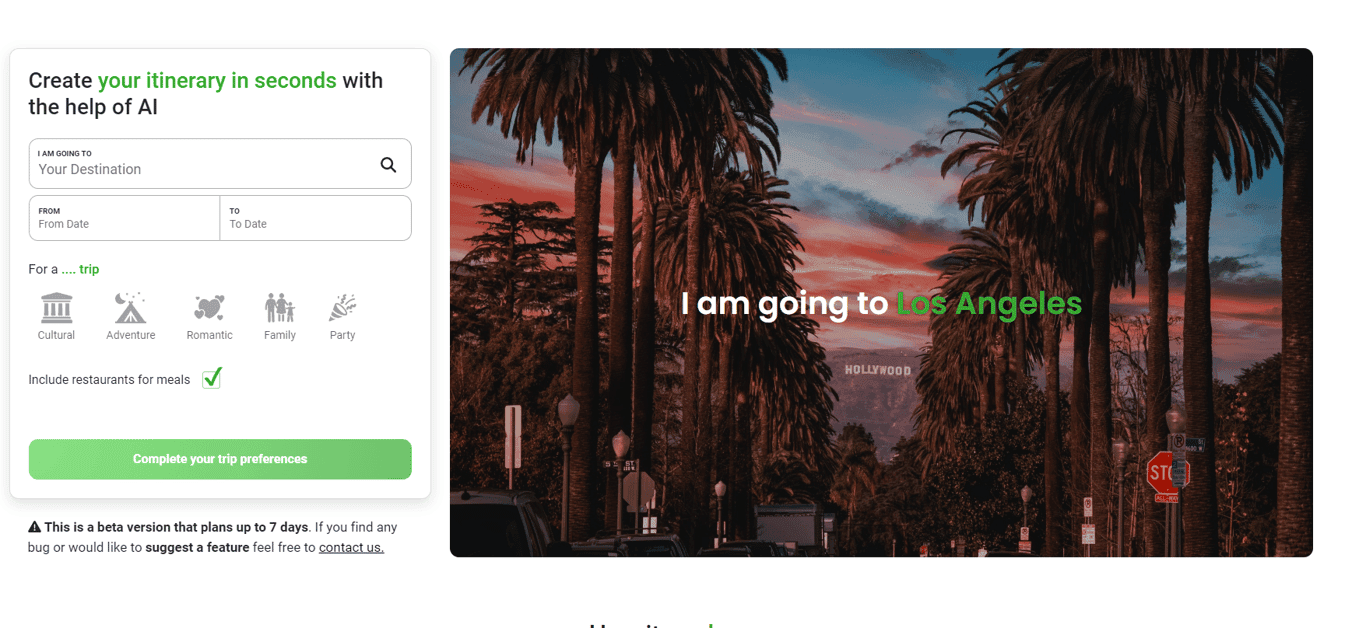The image size is (1366, 628).
Task: Click the Cultural trip type label
Action: point(56,335)
